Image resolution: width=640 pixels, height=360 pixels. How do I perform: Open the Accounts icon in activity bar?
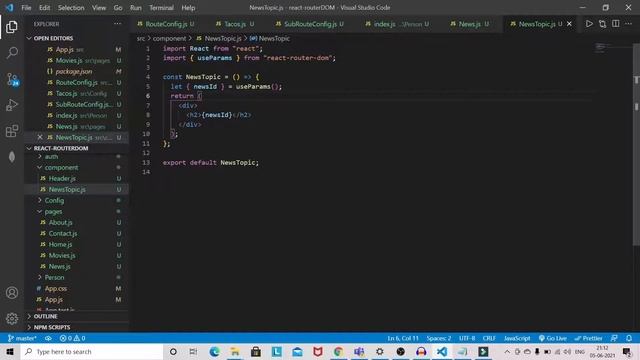12,293
